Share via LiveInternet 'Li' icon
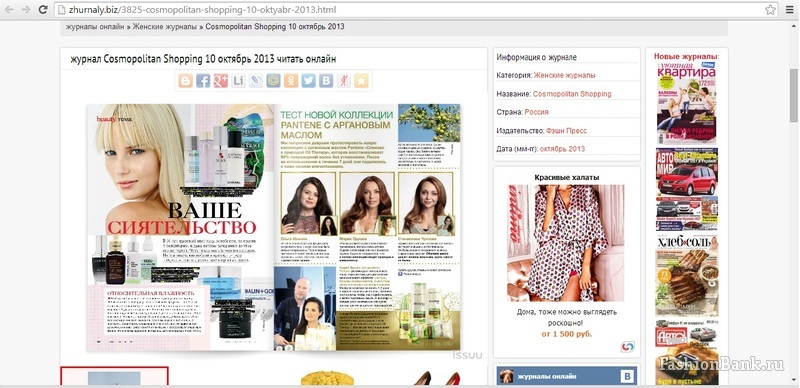The width and height of the screenshot is (800, 388). click(x=238, y=81)
